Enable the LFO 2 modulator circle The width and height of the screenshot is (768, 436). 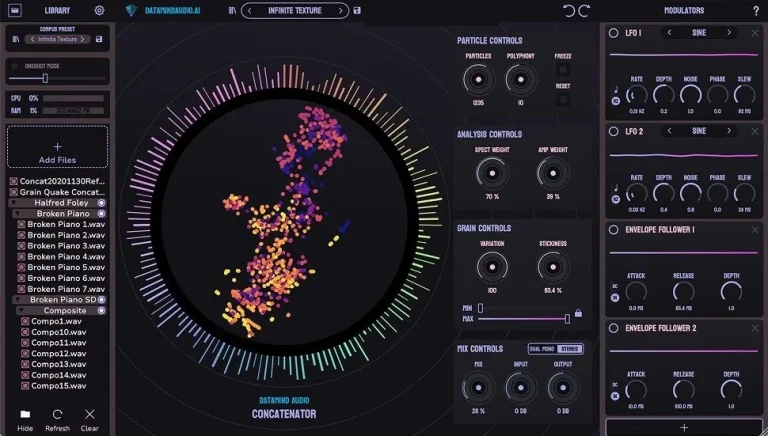[x=613, y=131]
